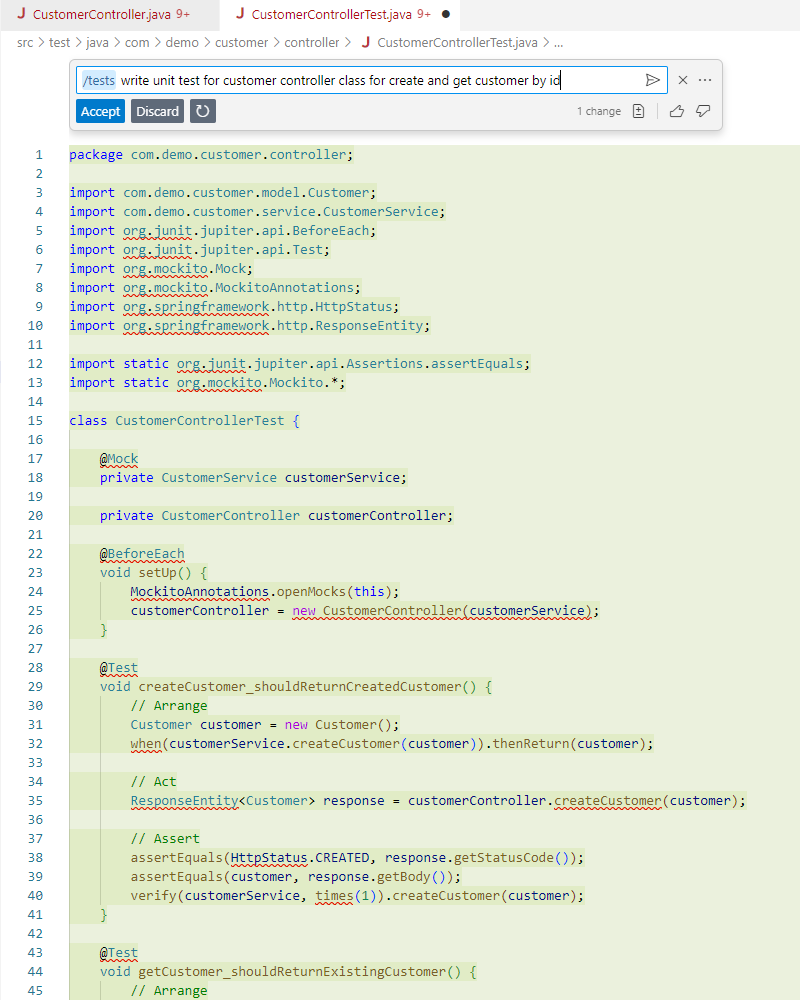Click the jupiter.api.Test import line
The image size is (800, 1000).
coord(200,250)
